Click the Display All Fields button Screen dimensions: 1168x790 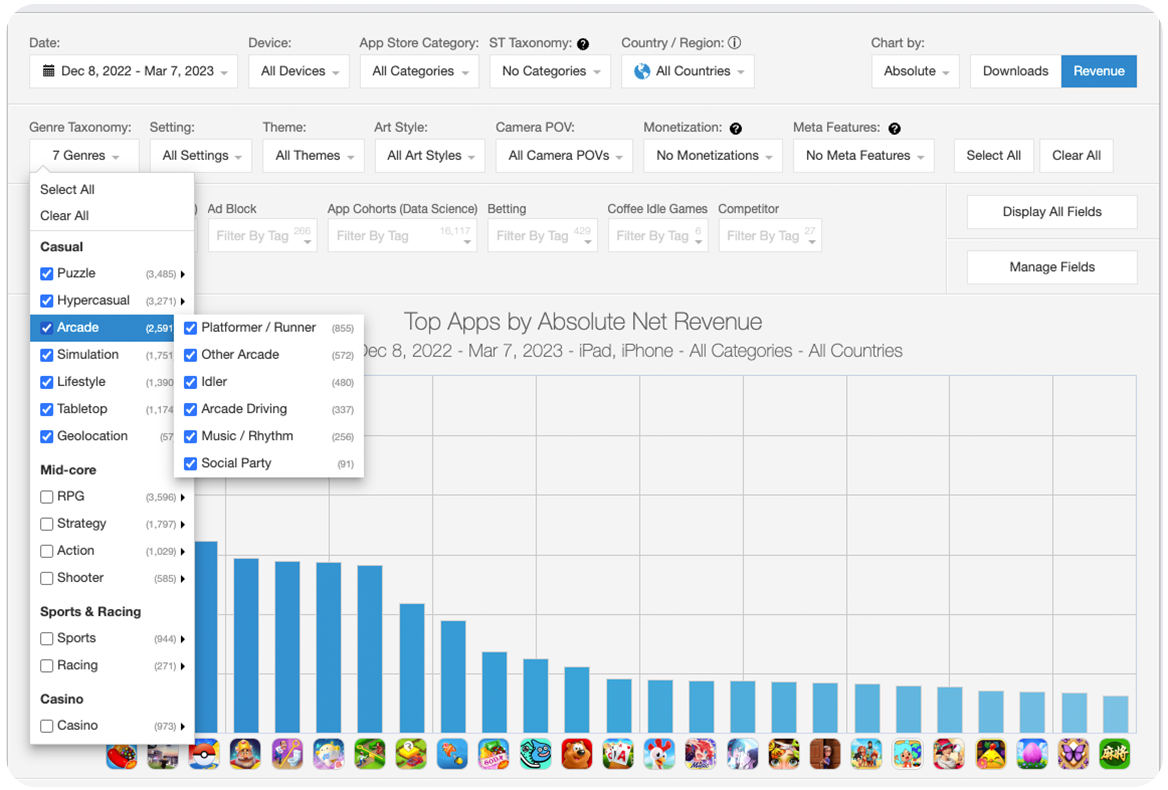click(1052, 212)
